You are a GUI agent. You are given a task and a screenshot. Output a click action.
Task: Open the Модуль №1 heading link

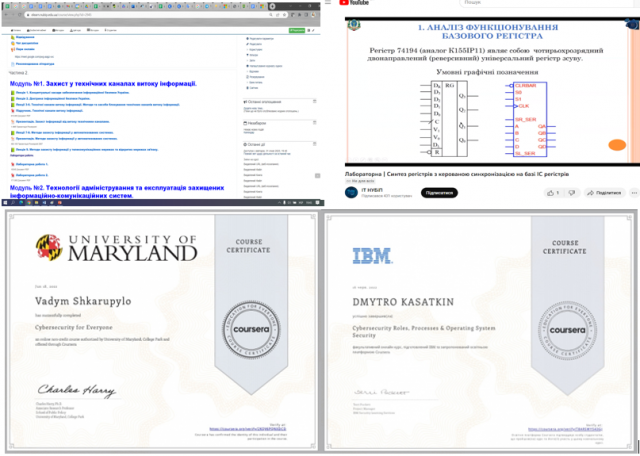pos(103,84)
